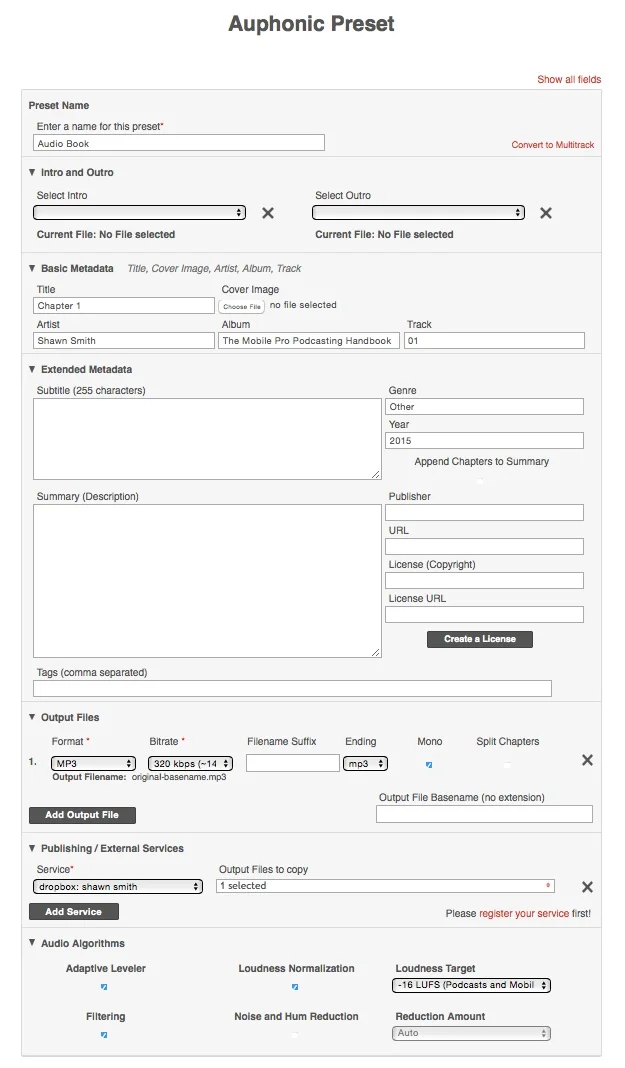Image resolution: width=625 pixels, height=1068 pixels.
Task: Click the Output File Basename field
Action: 485,814
